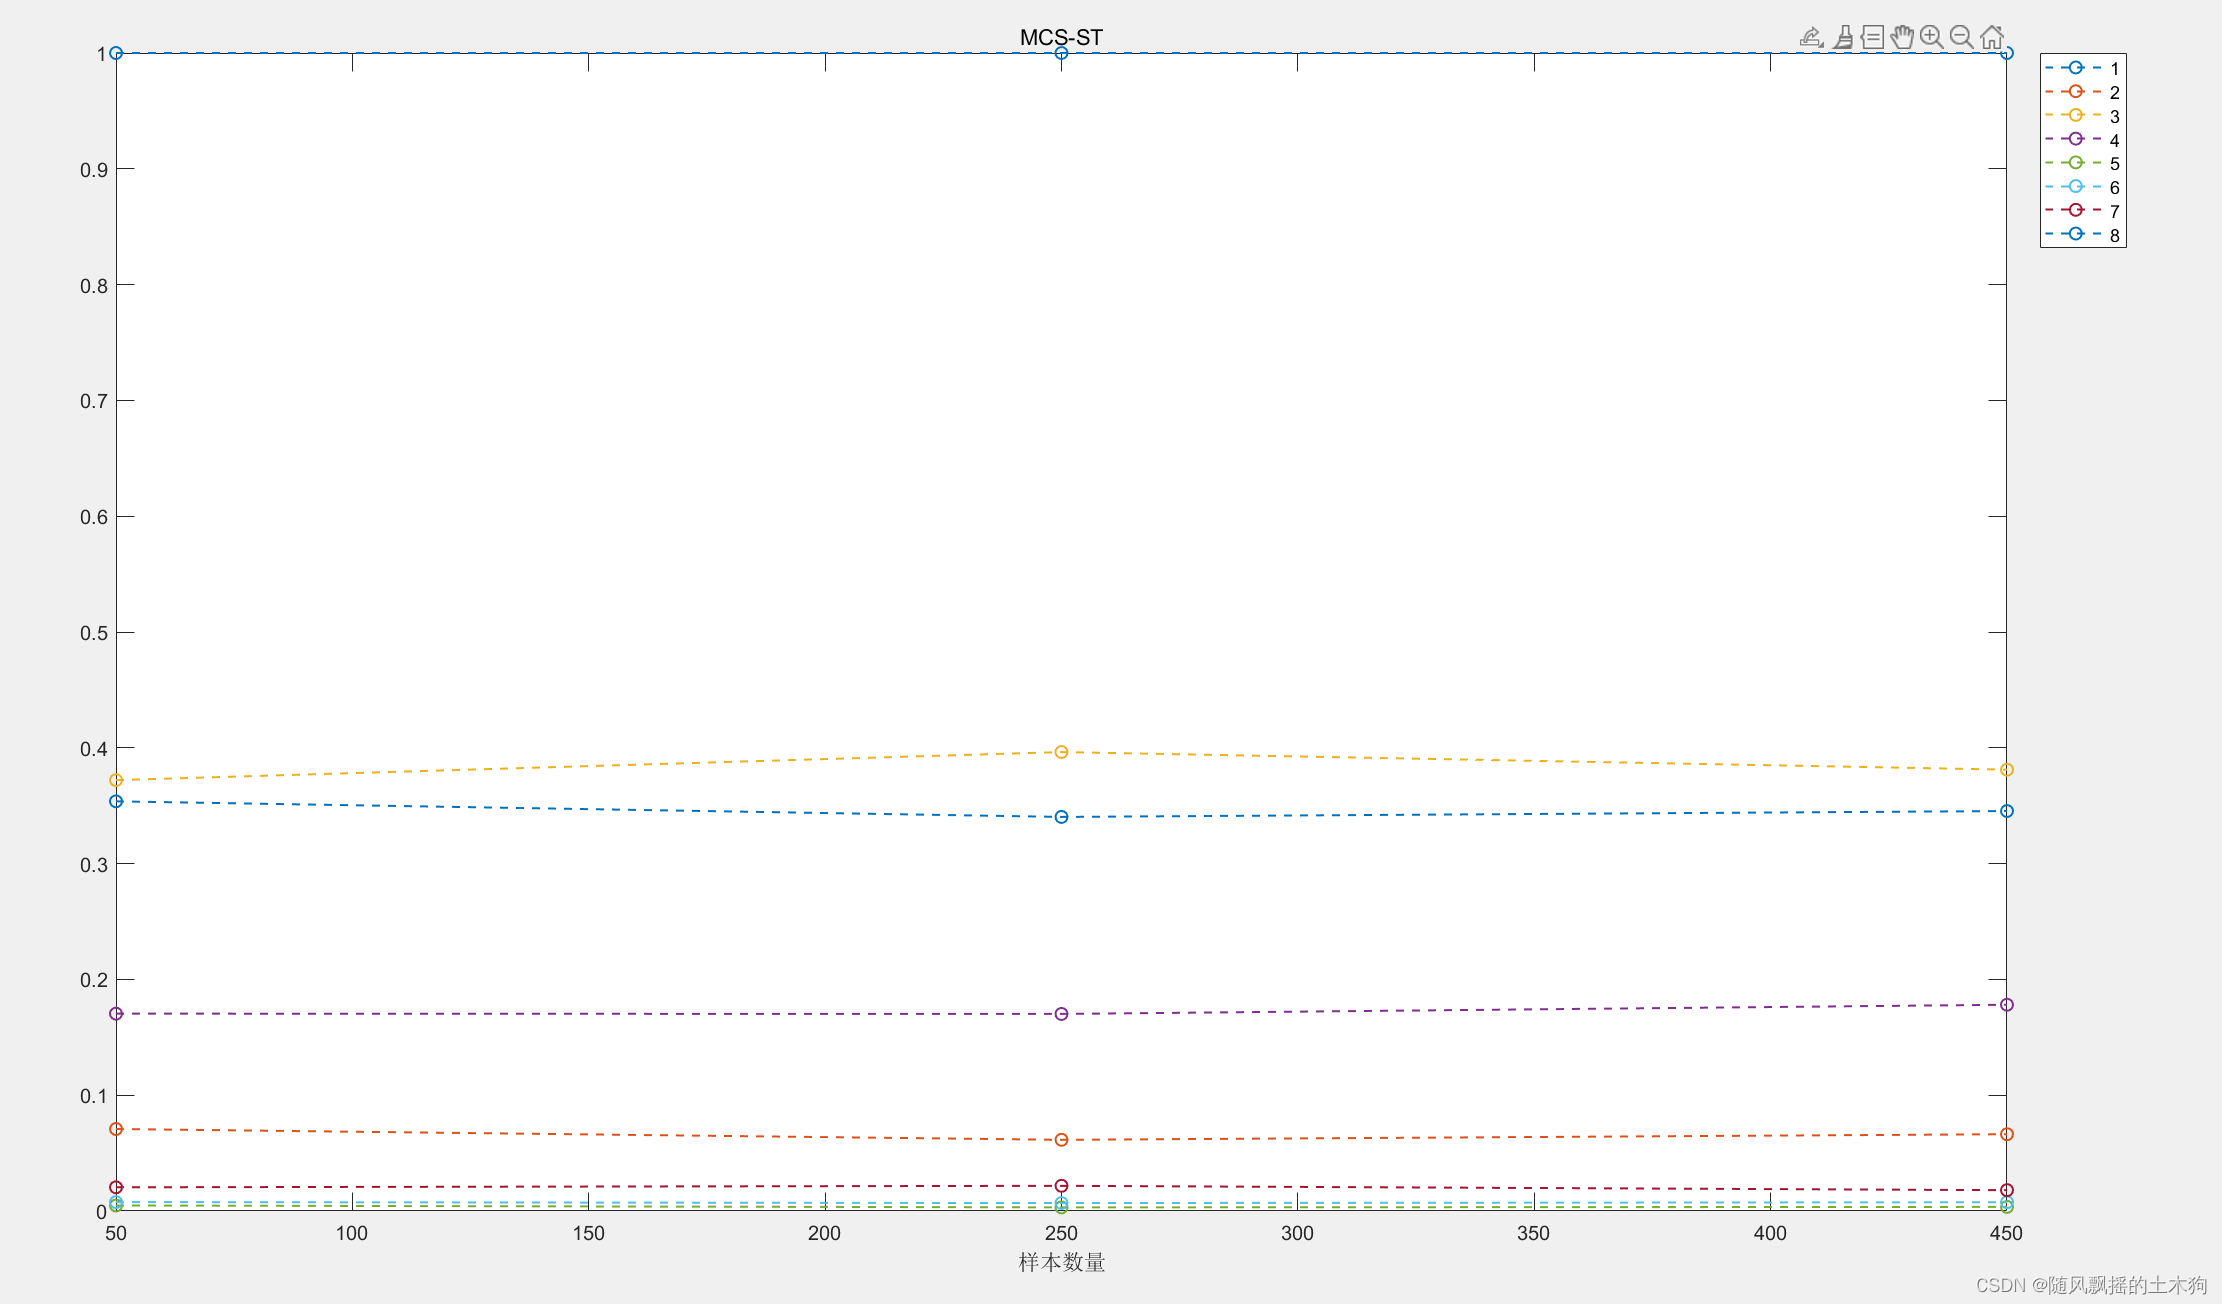Activate the data brush tool
Viewport: 2222px width, 1304px height.
[1843, 38]
